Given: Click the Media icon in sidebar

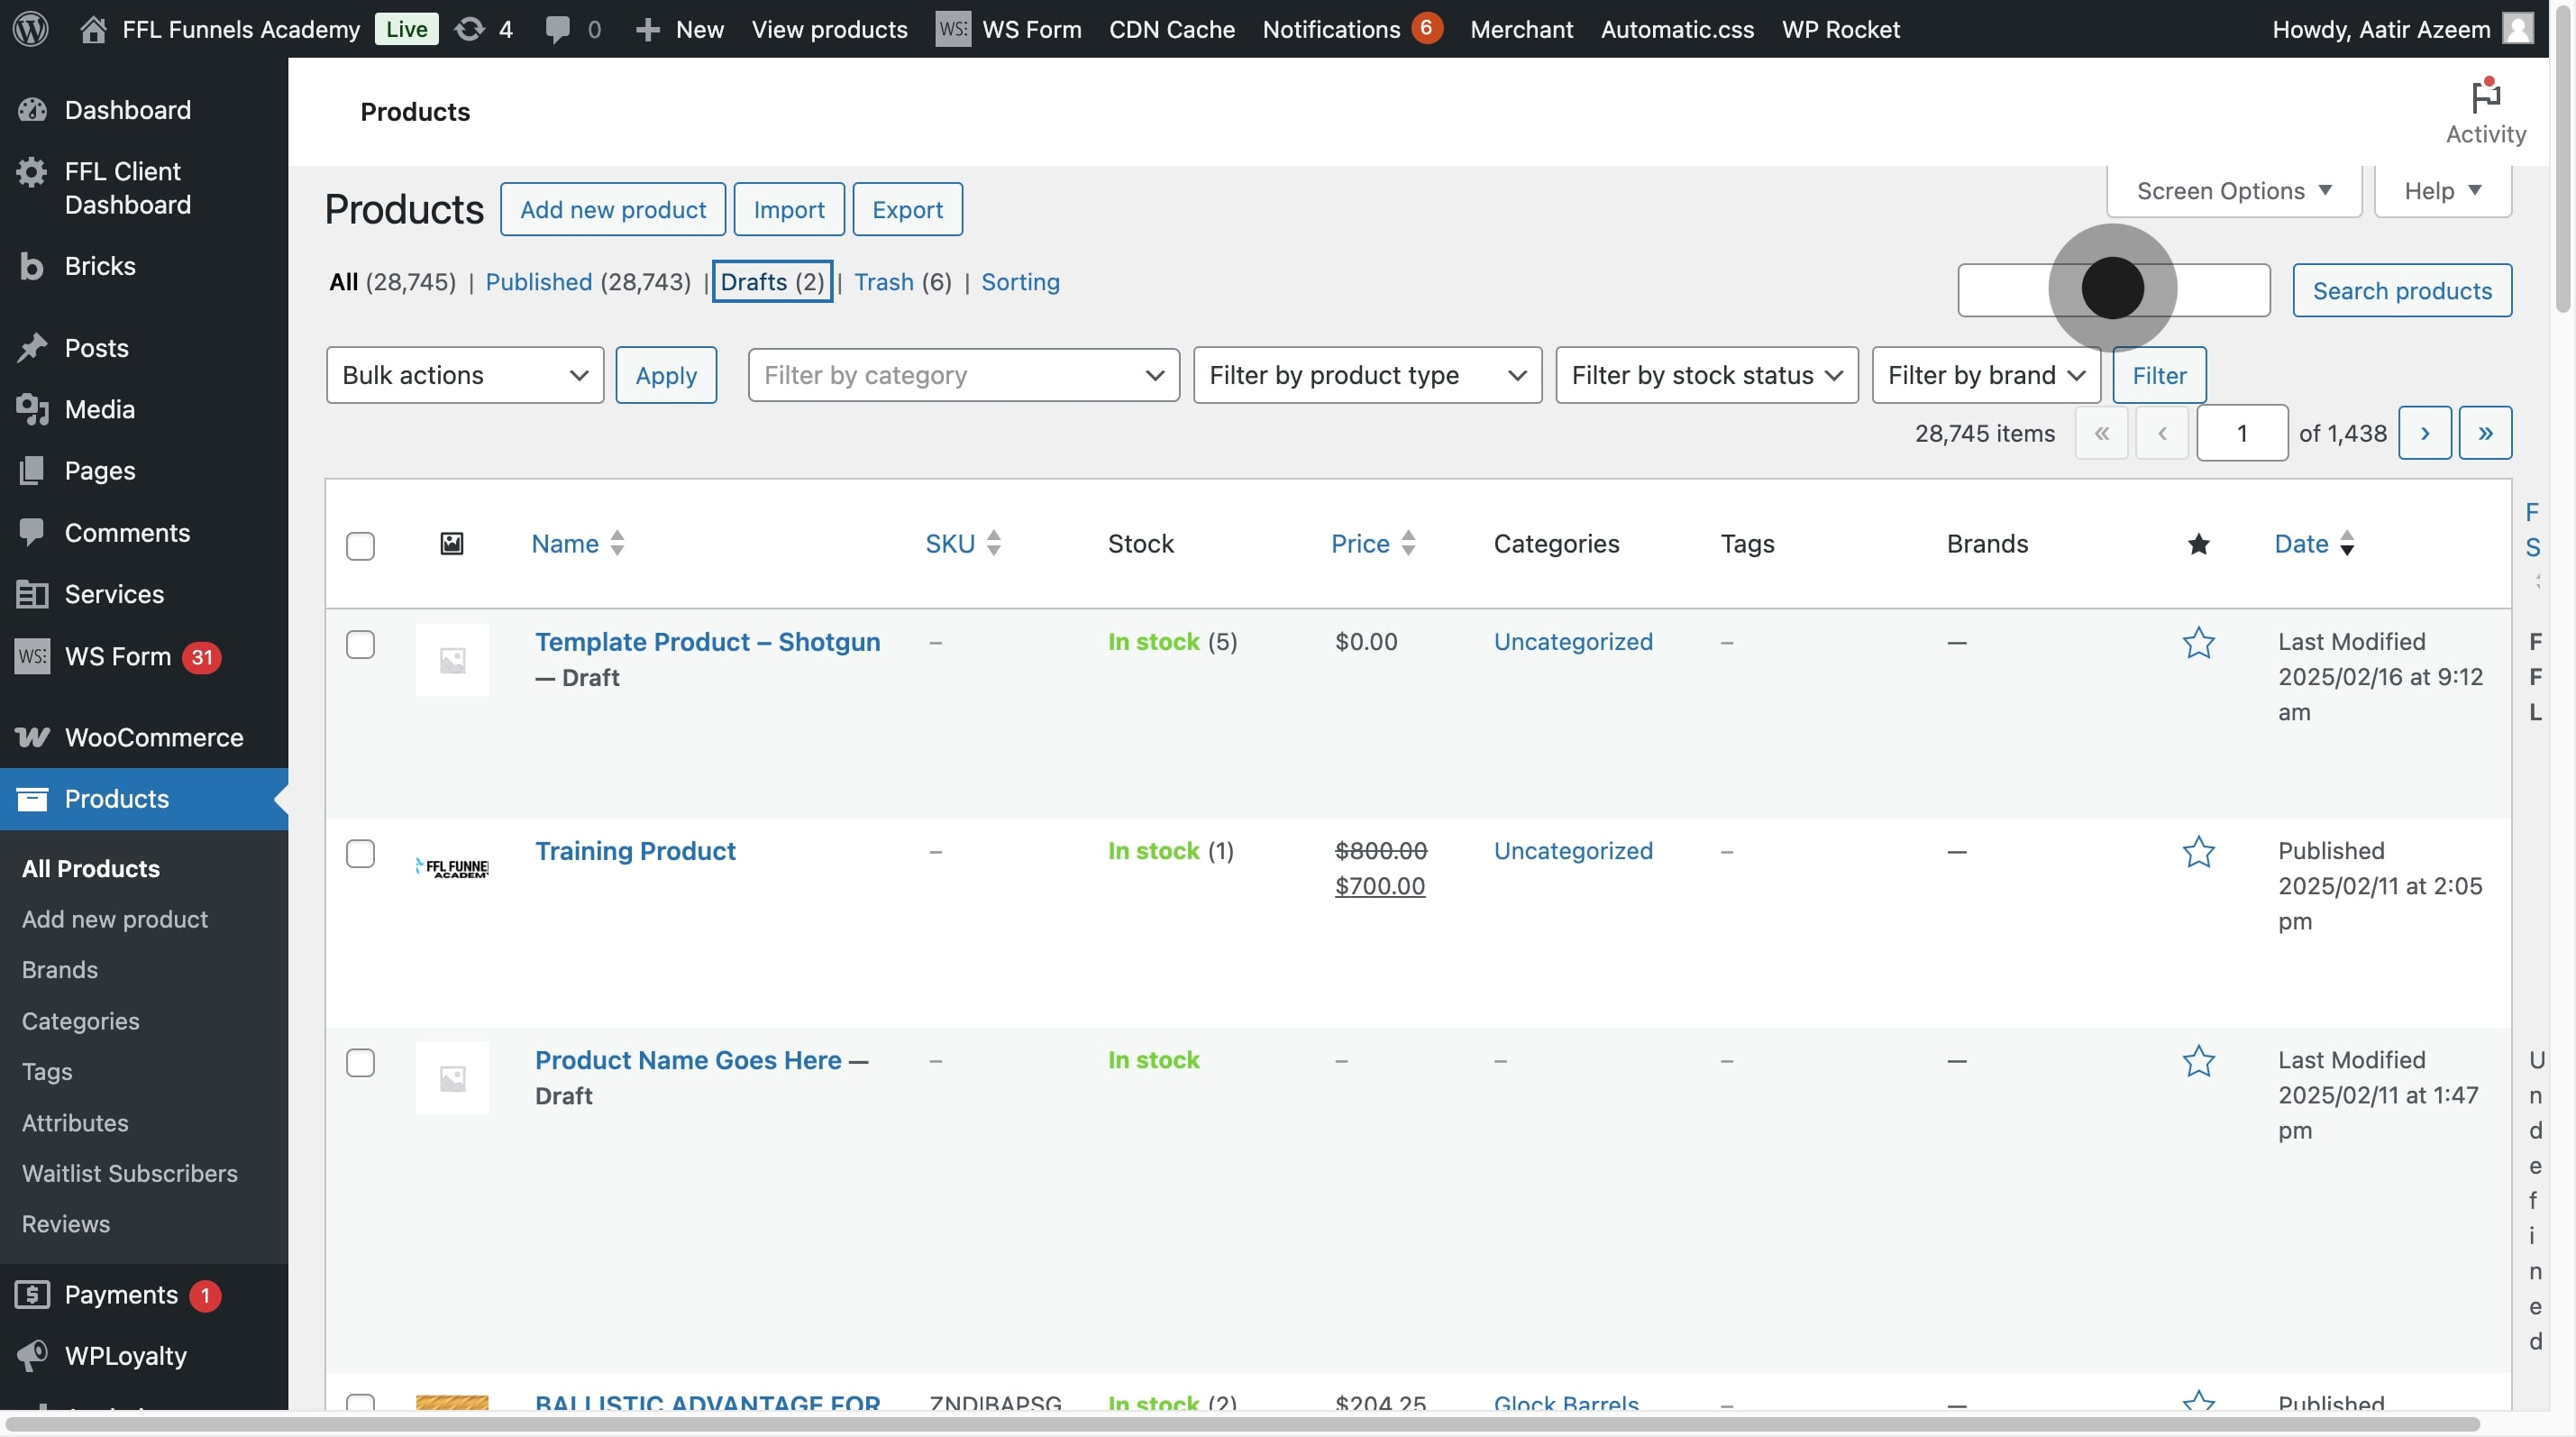Looking at the screenshot, I should 32,409.
